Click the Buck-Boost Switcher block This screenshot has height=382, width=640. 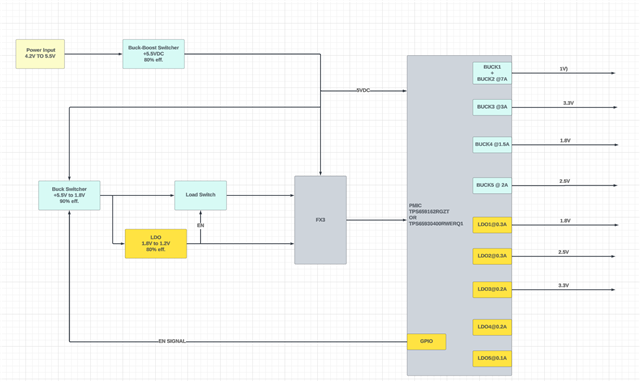153,54
